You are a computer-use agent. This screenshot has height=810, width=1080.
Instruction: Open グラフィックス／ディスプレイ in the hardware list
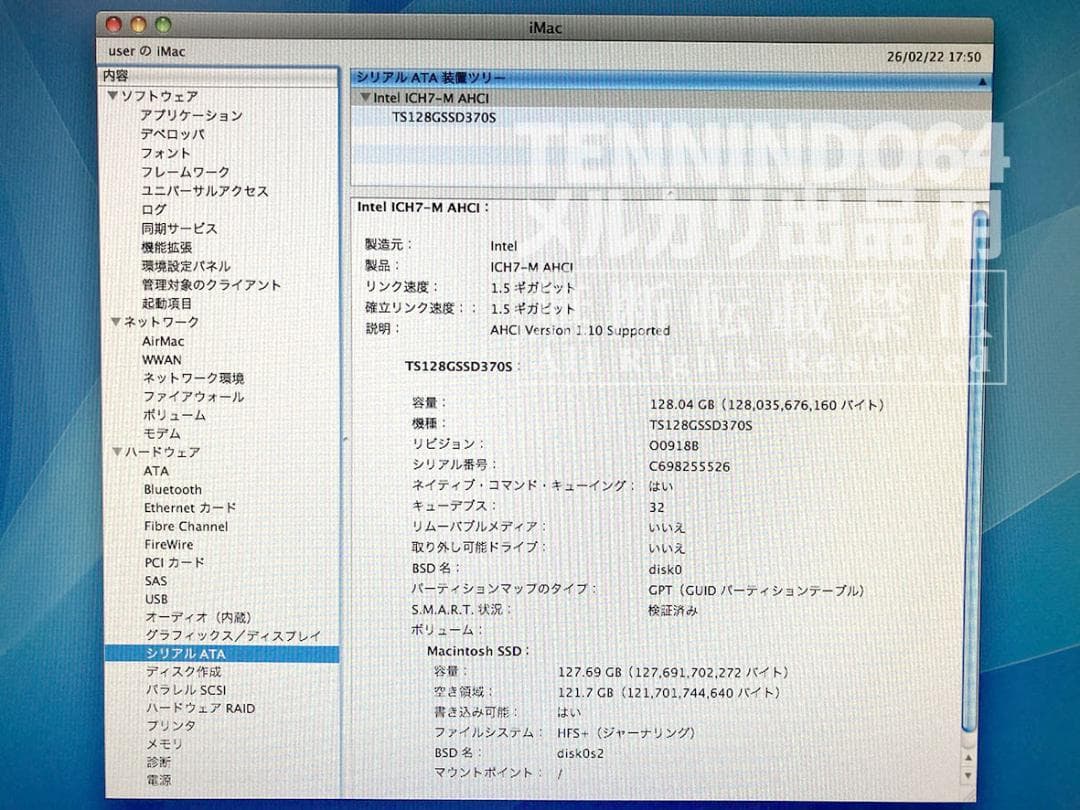(x=233, y=635)
